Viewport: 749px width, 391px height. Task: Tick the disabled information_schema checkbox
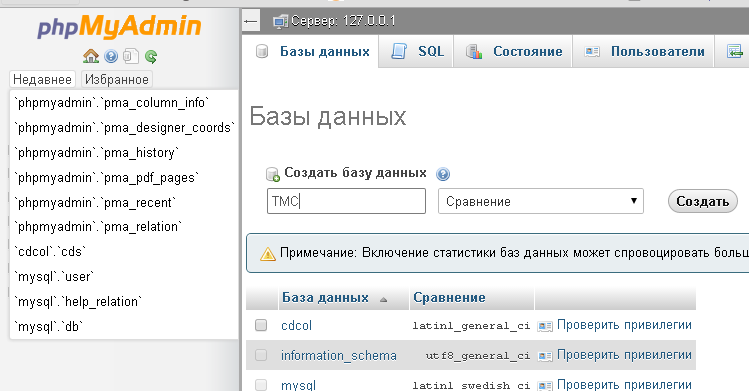click(x=261, y=355)
